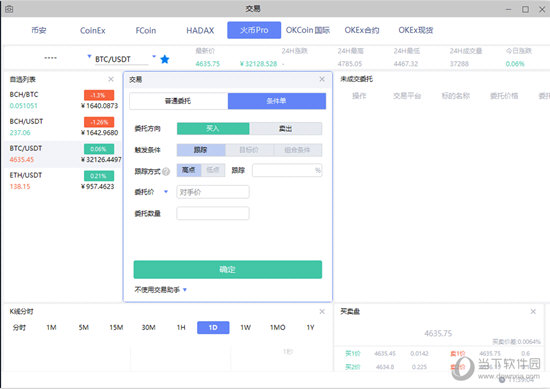Click the 委托价格 column header
This screenshot has width=550, height=389.
coord(504,96)
